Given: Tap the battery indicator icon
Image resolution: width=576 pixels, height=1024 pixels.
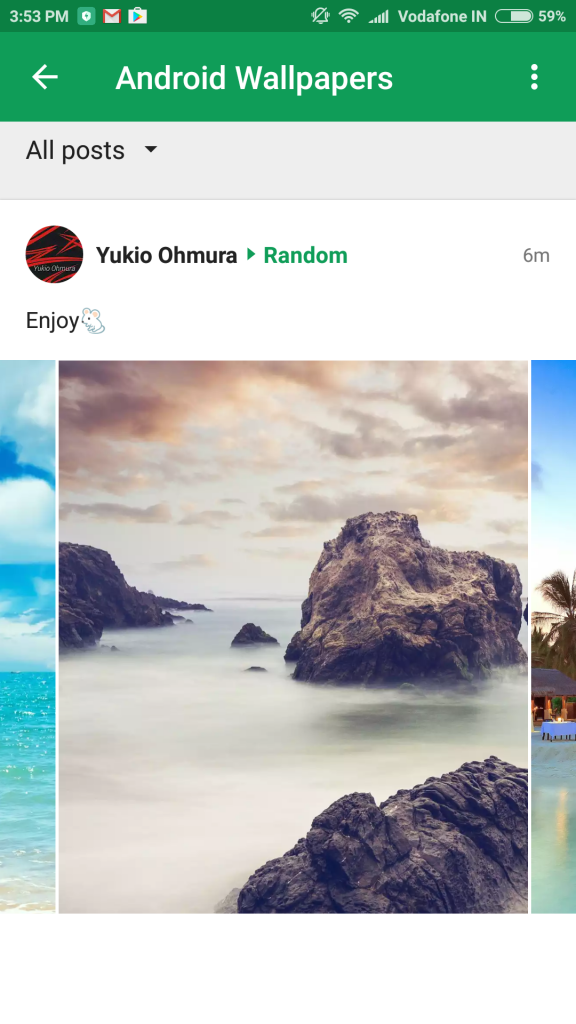Looking at the screenshot, I should pos(514,16).
